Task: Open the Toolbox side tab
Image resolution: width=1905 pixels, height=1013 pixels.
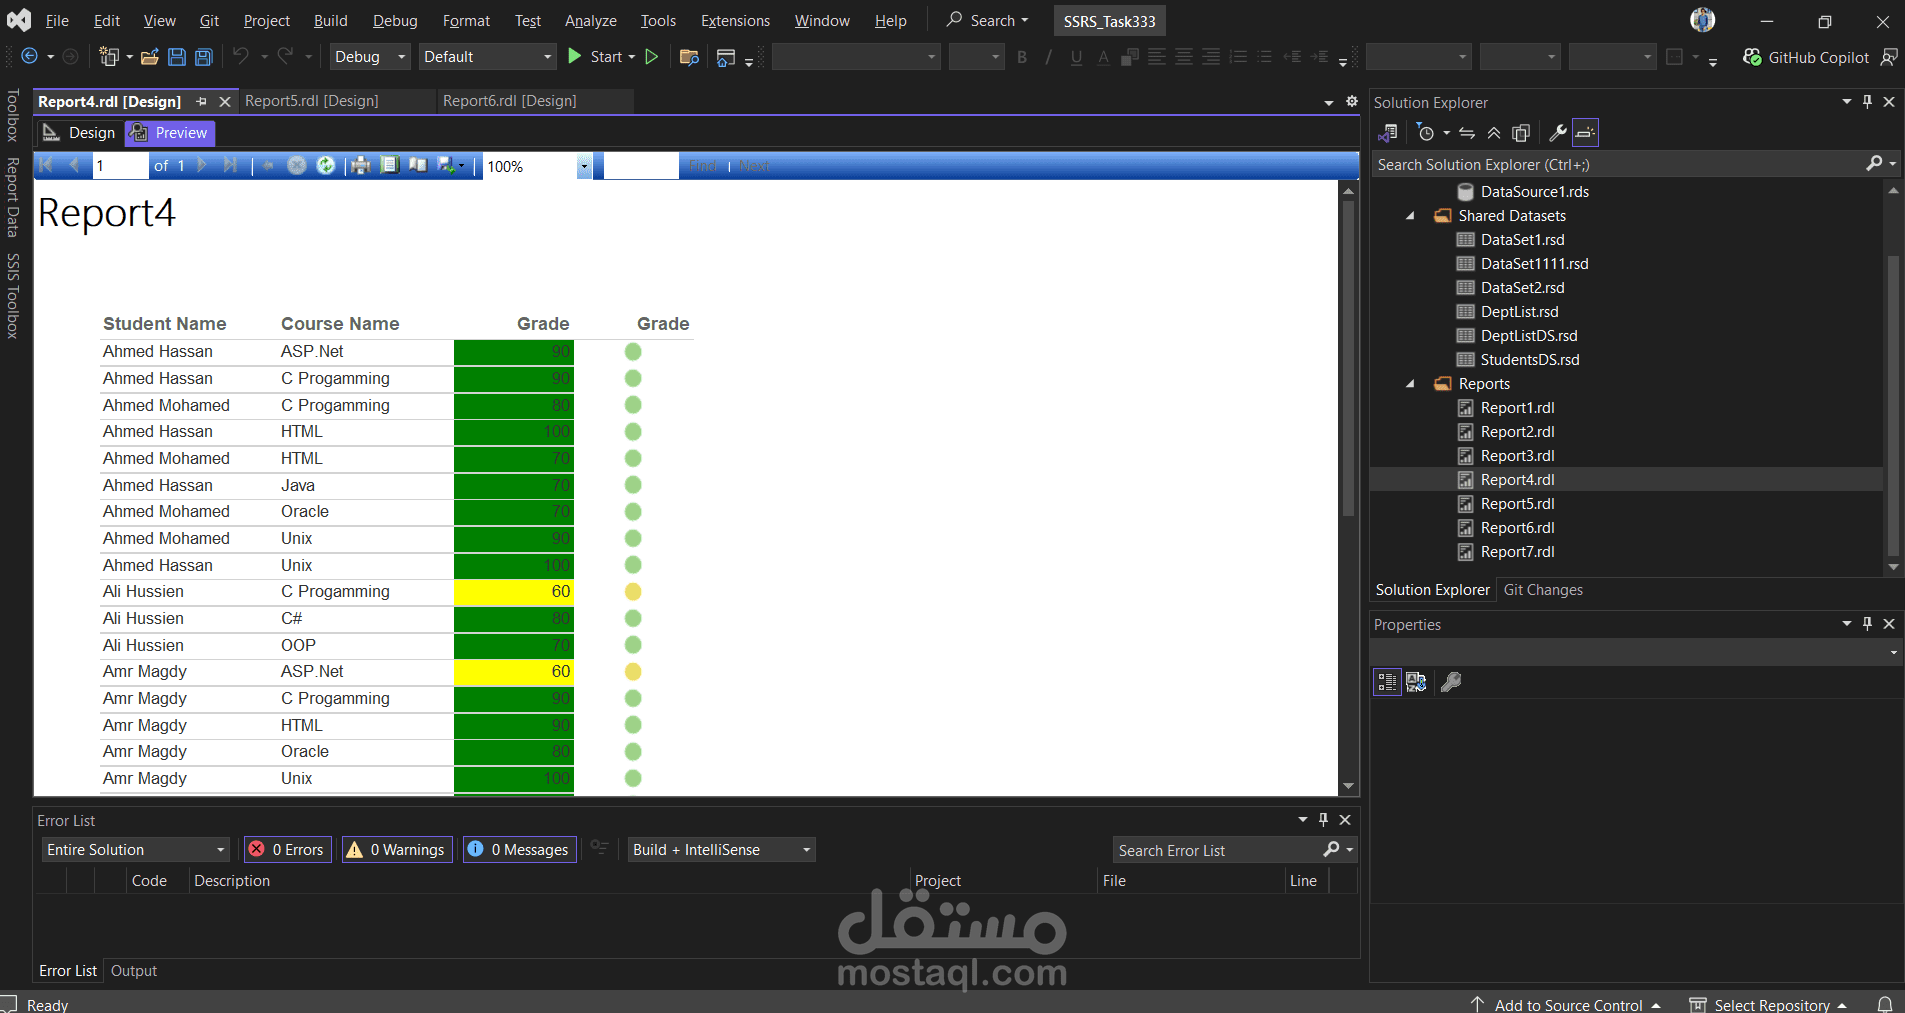Action: point(13,115)
